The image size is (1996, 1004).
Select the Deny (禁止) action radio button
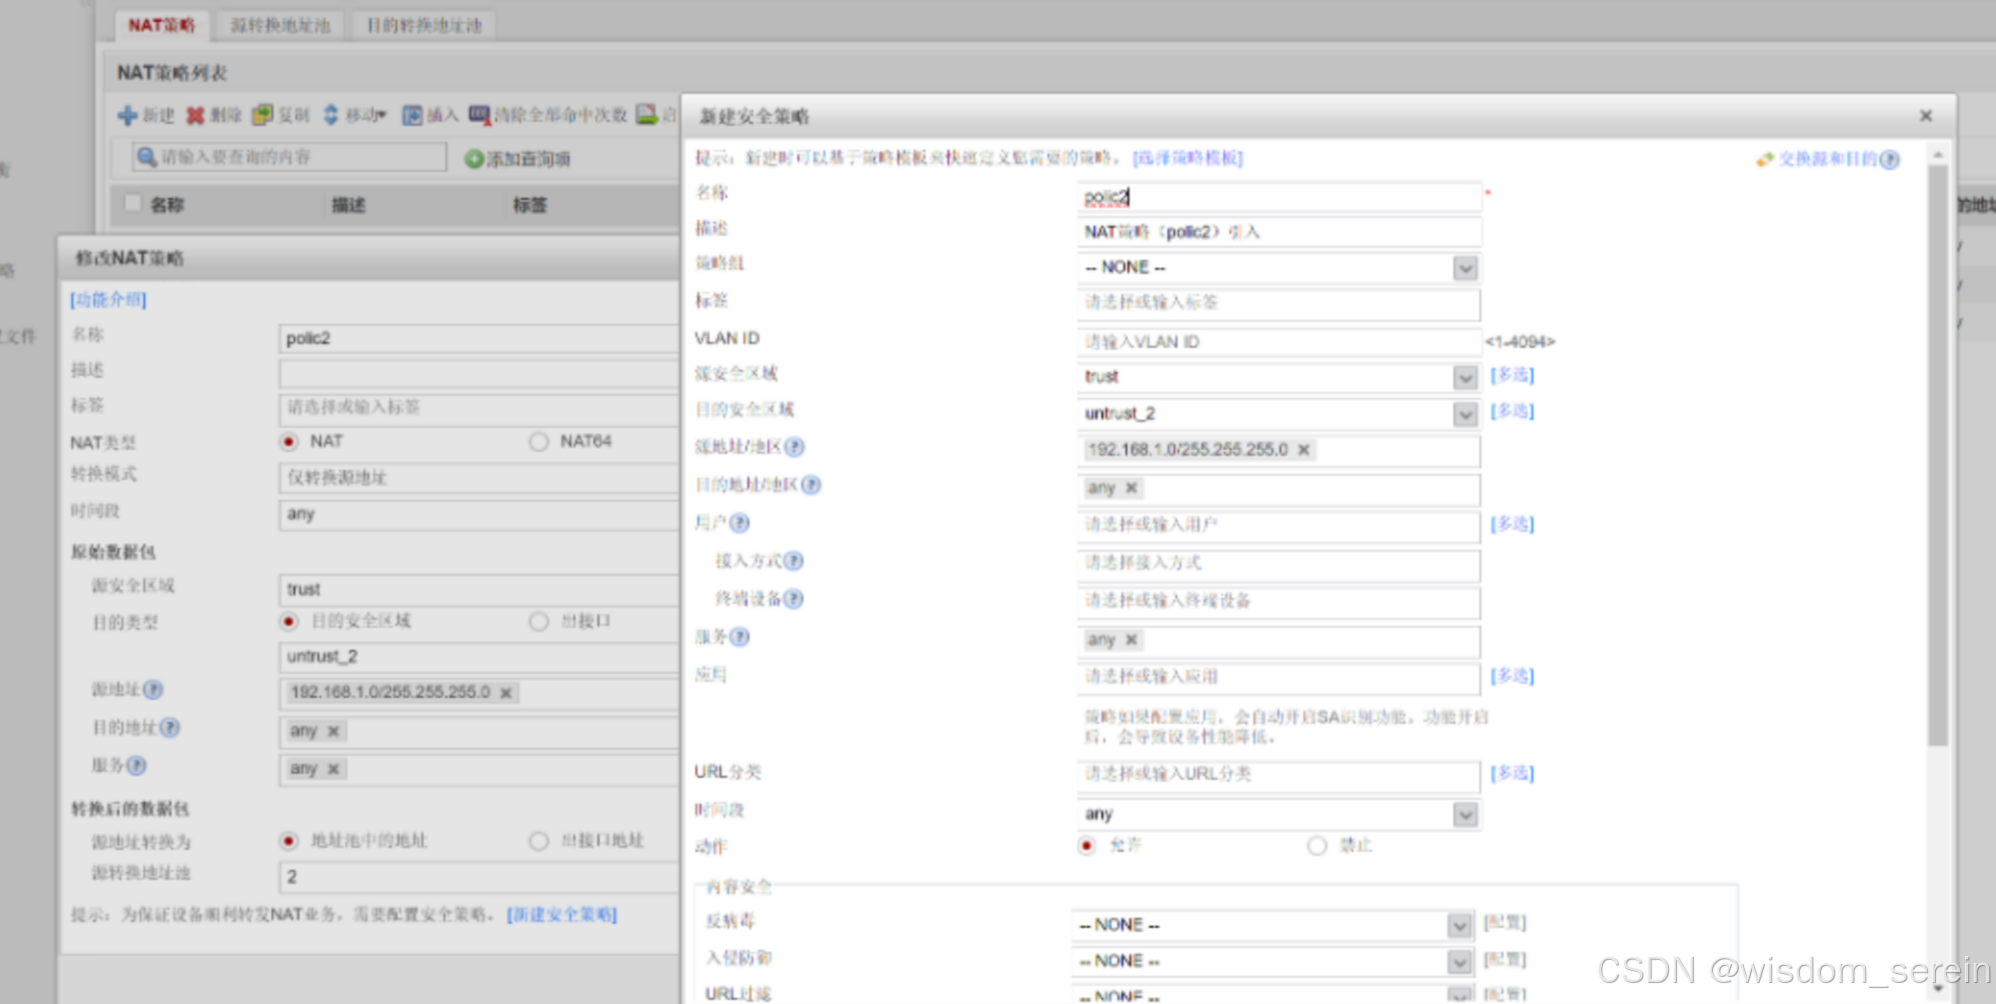pos(1317,845)
